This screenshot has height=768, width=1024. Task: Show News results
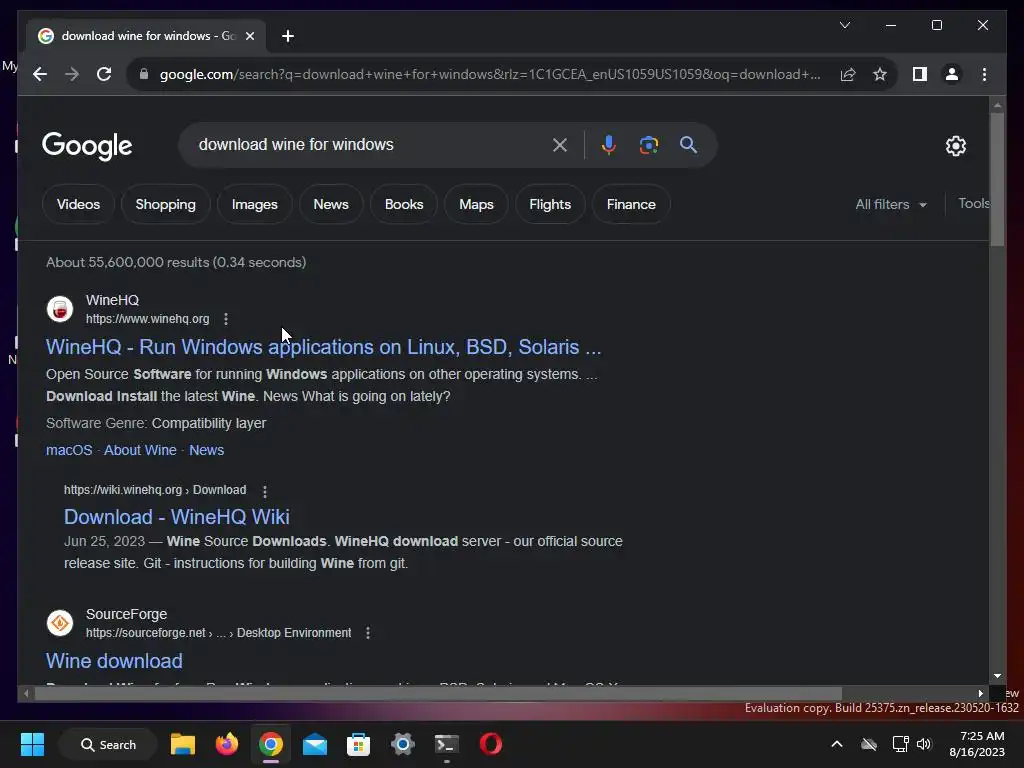(x=331, y=204)
